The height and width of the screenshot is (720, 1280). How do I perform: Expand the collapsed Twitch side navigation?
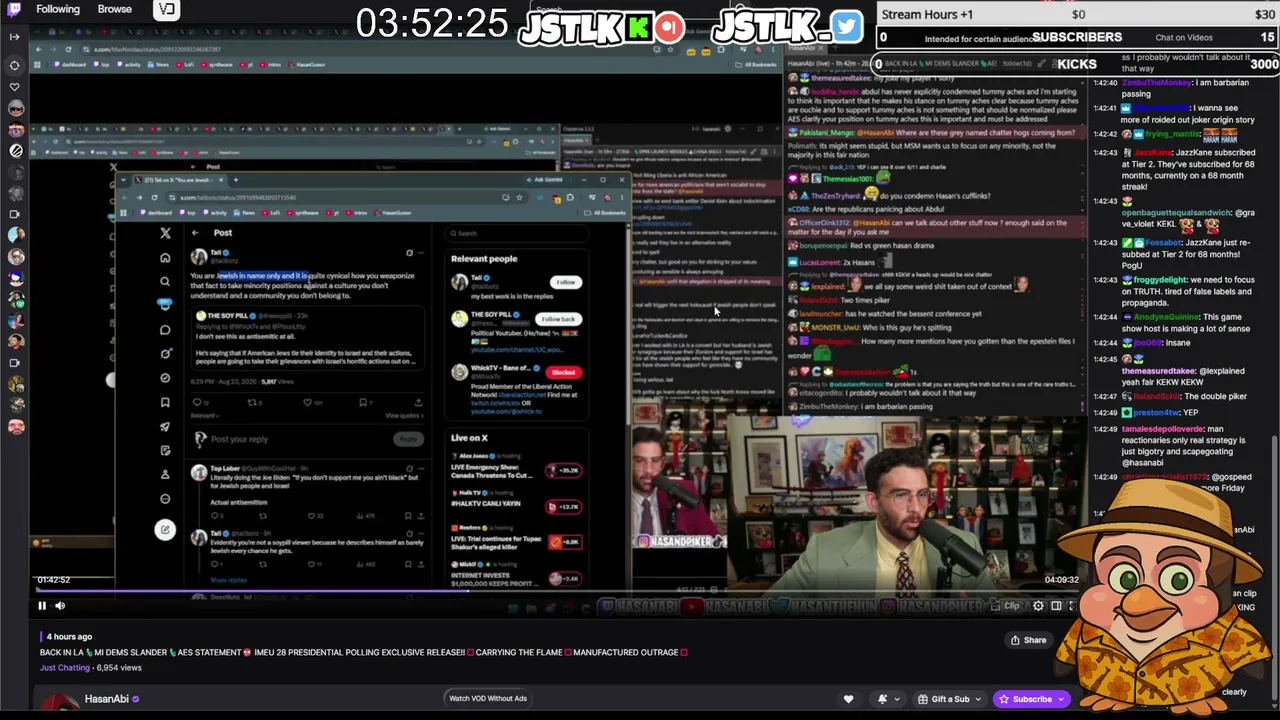14,37
